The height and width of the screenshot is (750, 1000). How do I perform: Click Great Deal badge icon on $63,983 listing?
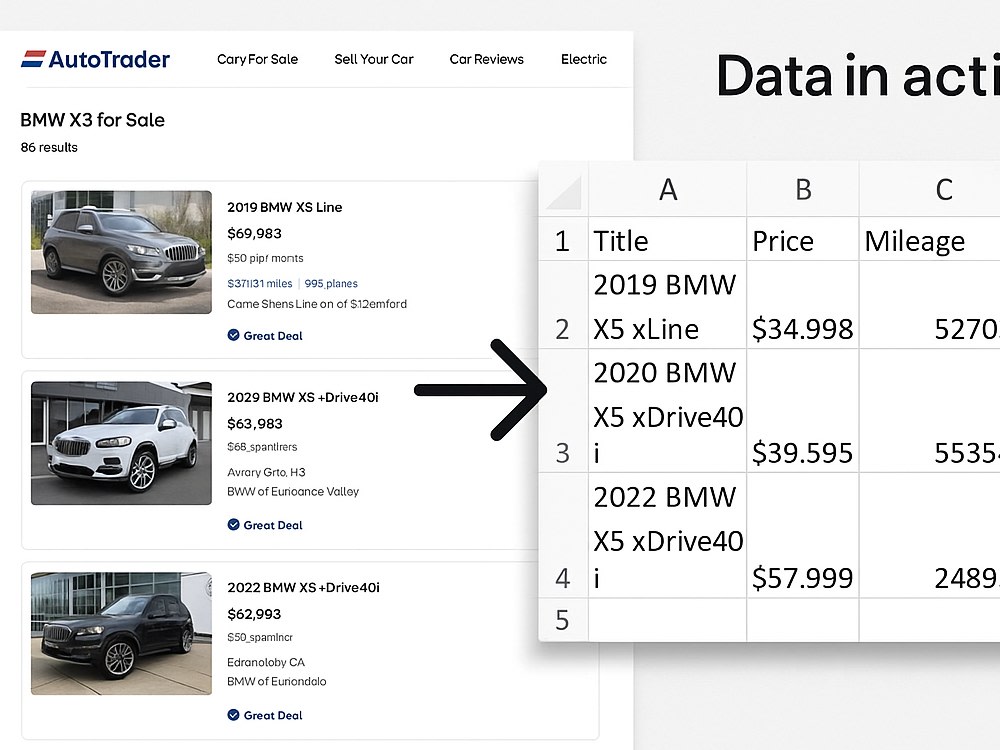[x=233, y=524]
